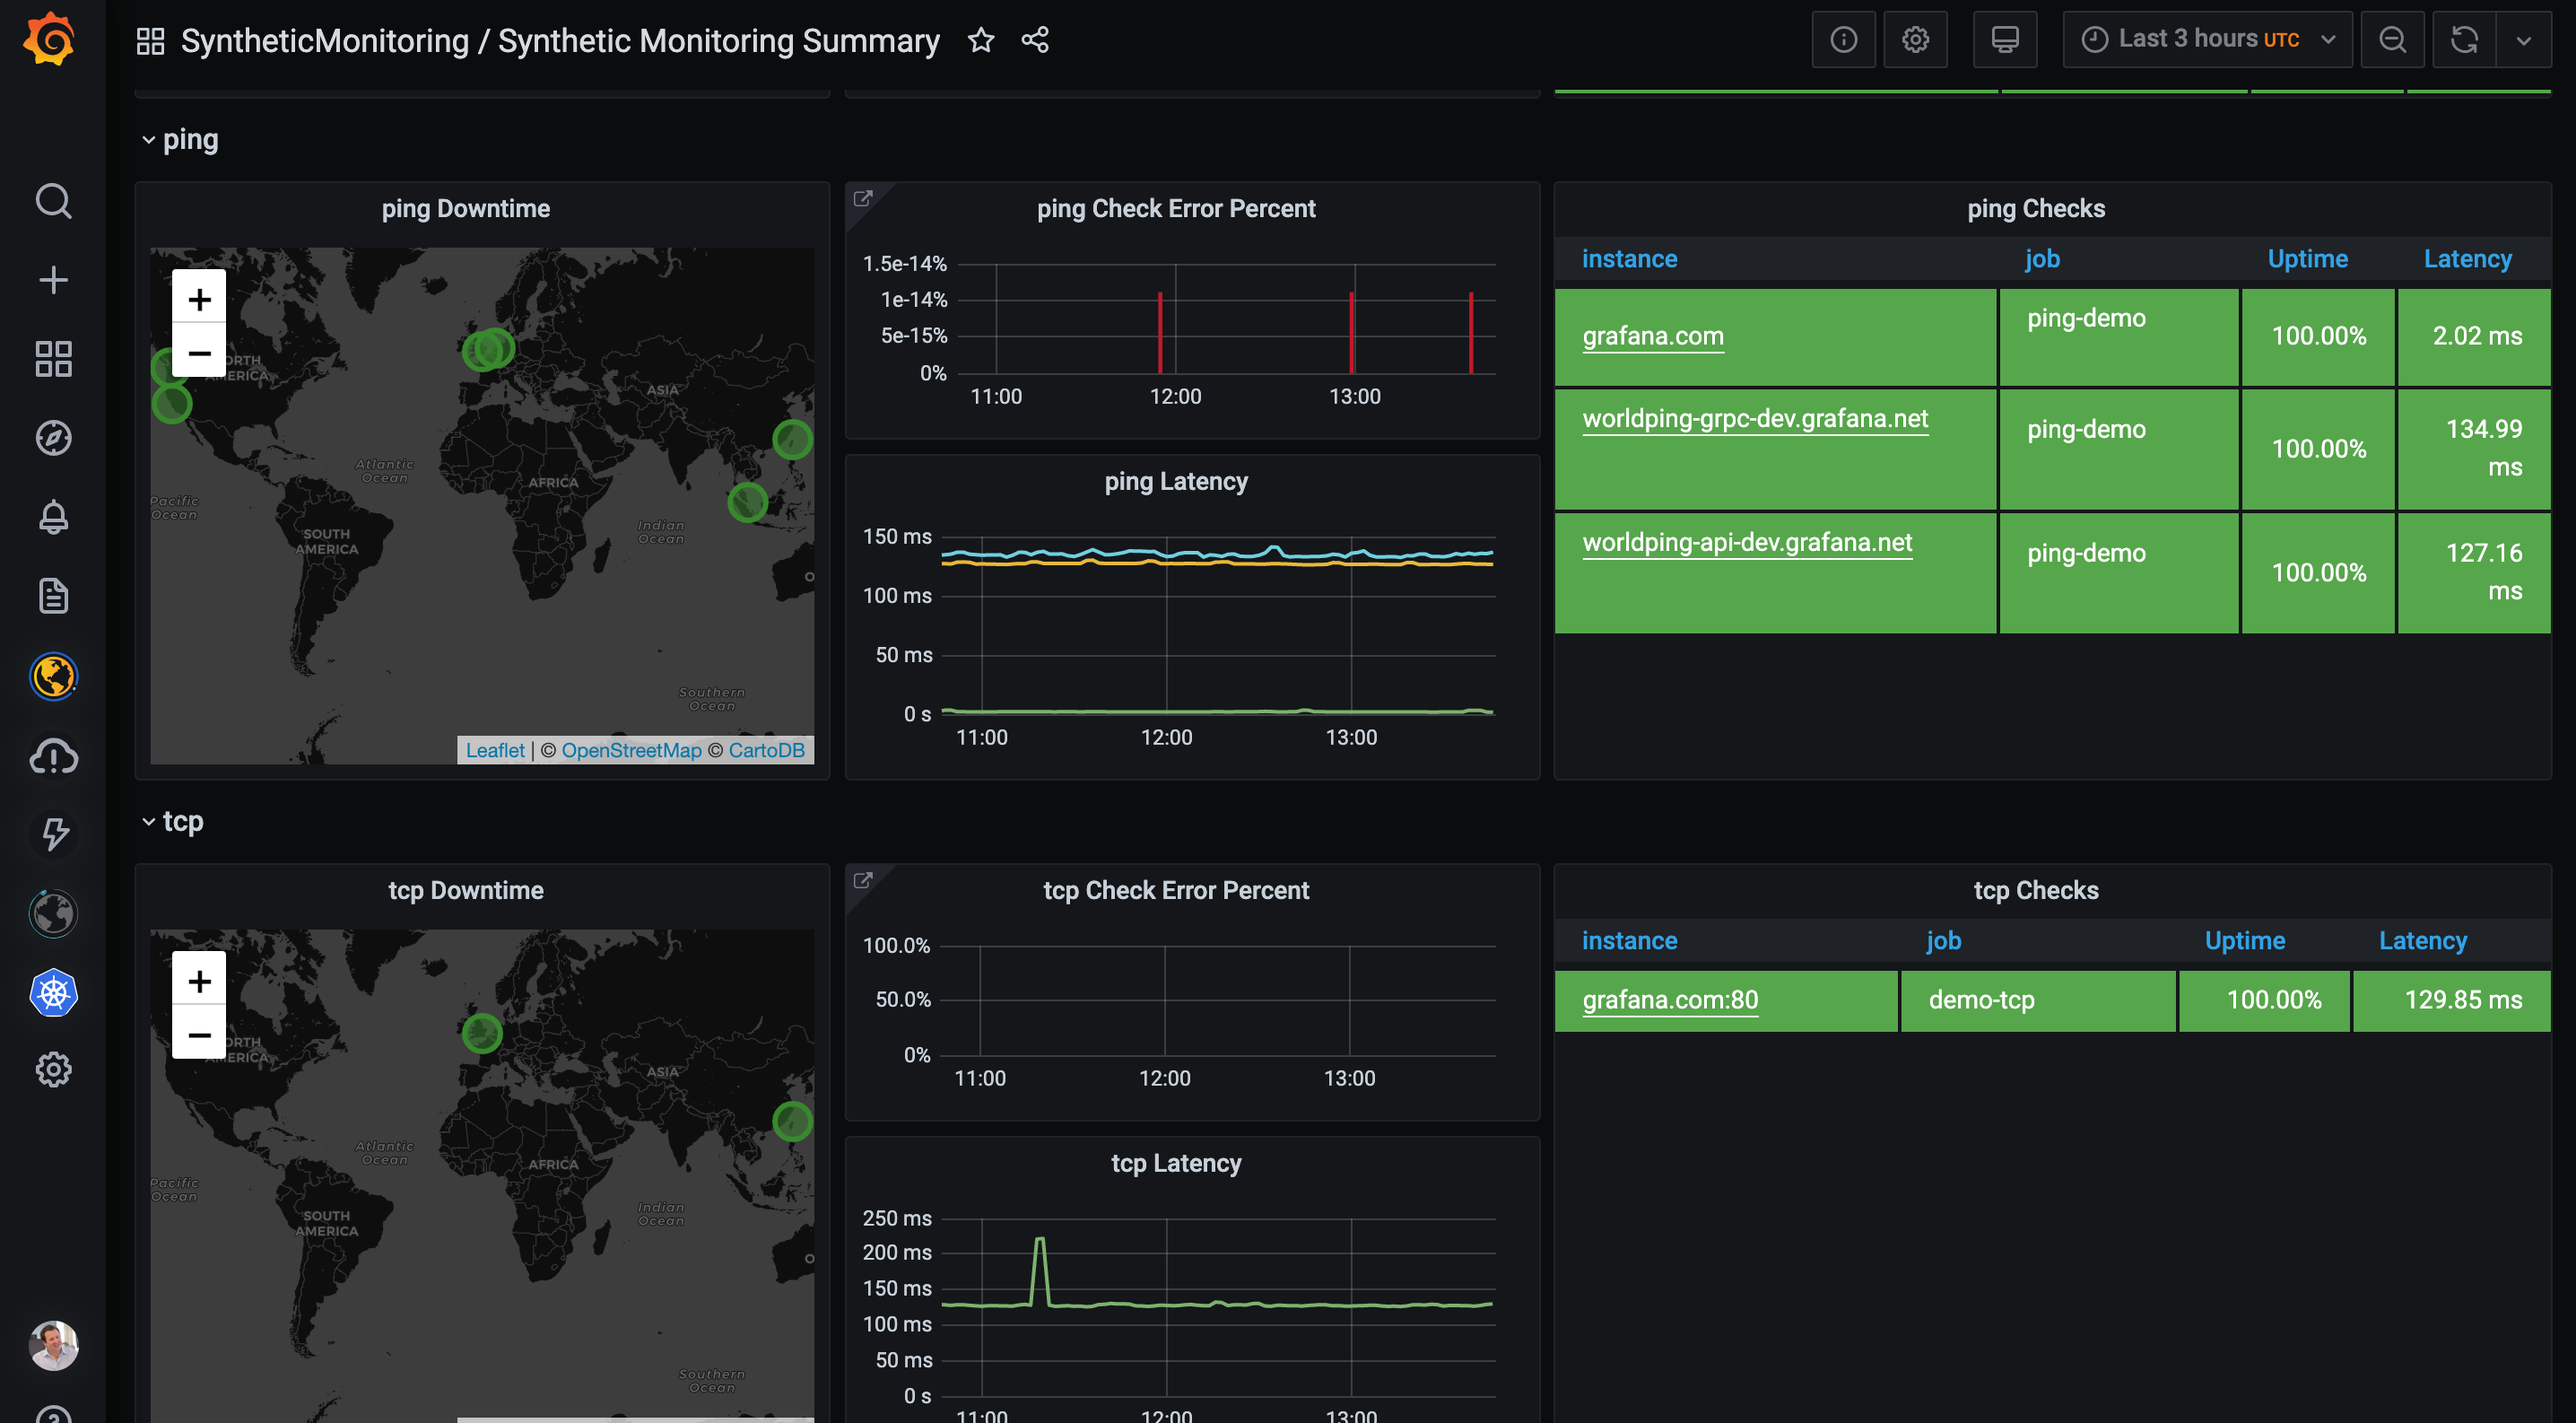Open dashboard settings gear in top bar

[1915, 40]
